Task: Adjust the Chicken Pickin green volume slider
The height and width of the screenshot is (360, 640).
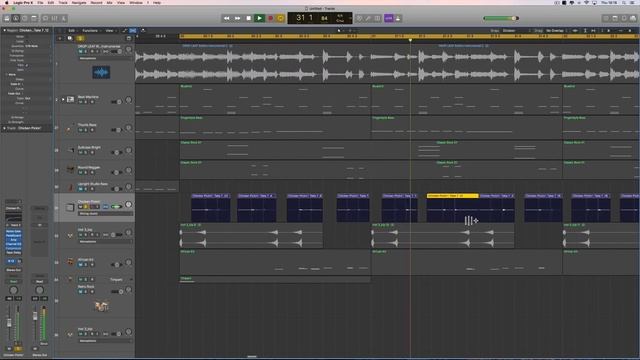Action: coord(116,207)
